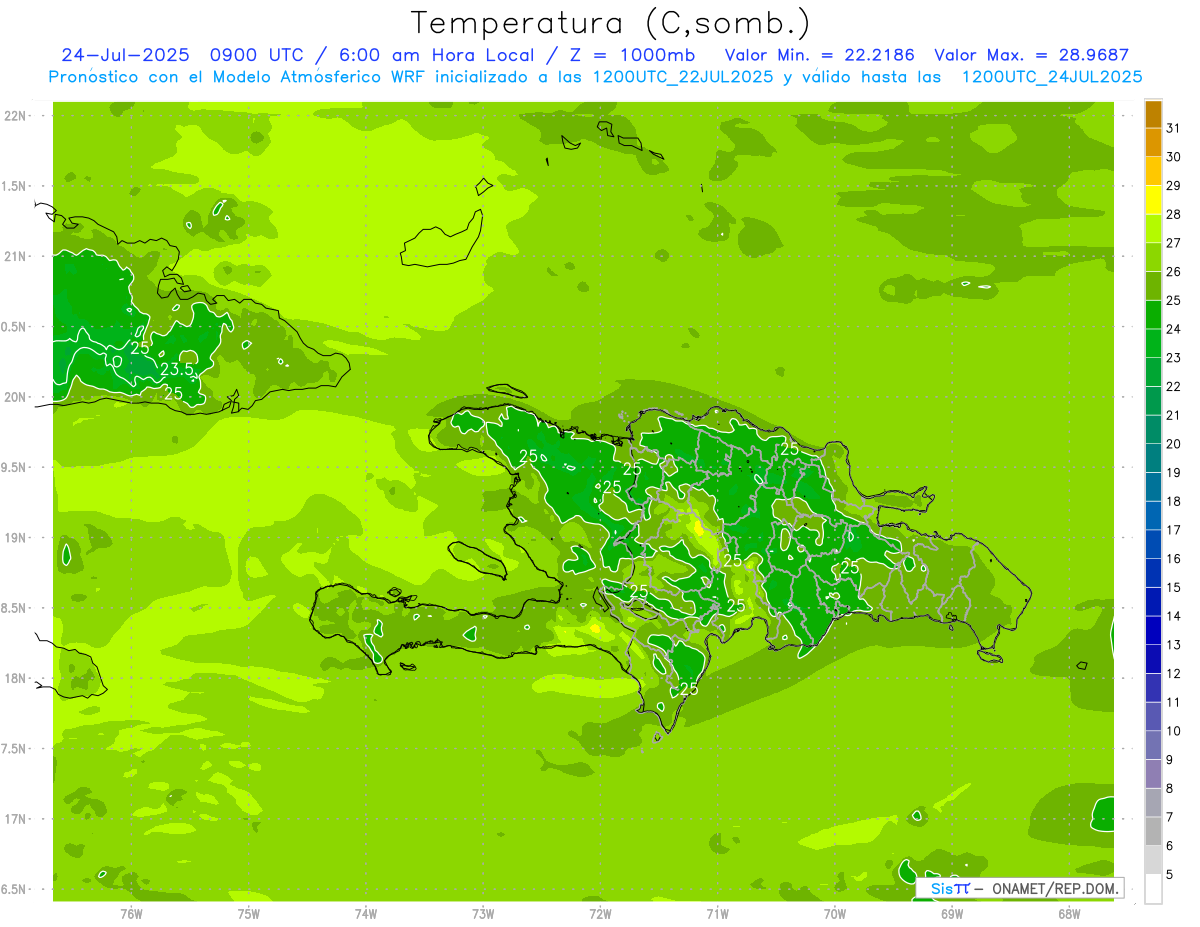Click the "72W" longitude label
The height and width of the screenshot is (927, 1200).
tap(600, 914)
